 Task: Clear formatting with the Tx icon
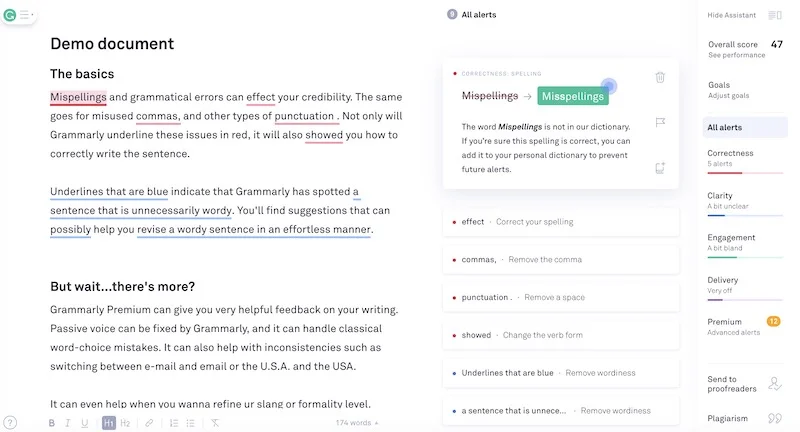215,423
